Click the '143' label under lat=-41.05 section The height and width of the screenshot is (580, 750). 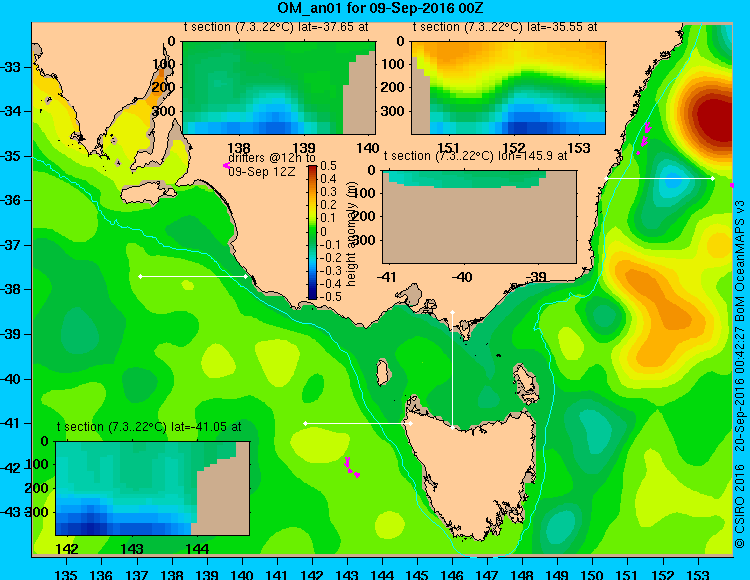coord(132,549)
